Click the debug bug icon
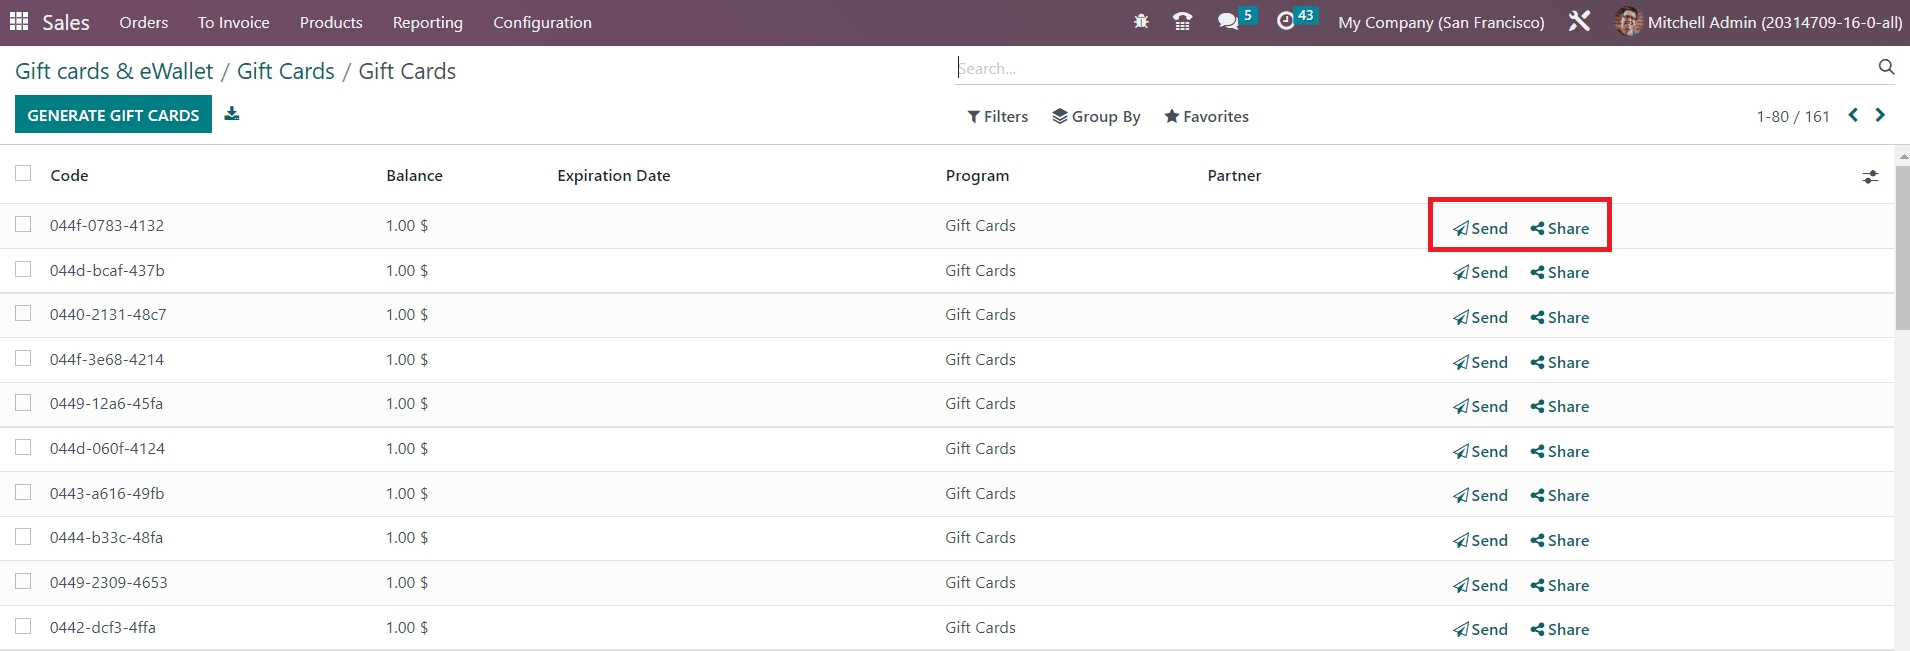Image resolution: width=1910 pixels, height=651 pixels. point(1141,22)
